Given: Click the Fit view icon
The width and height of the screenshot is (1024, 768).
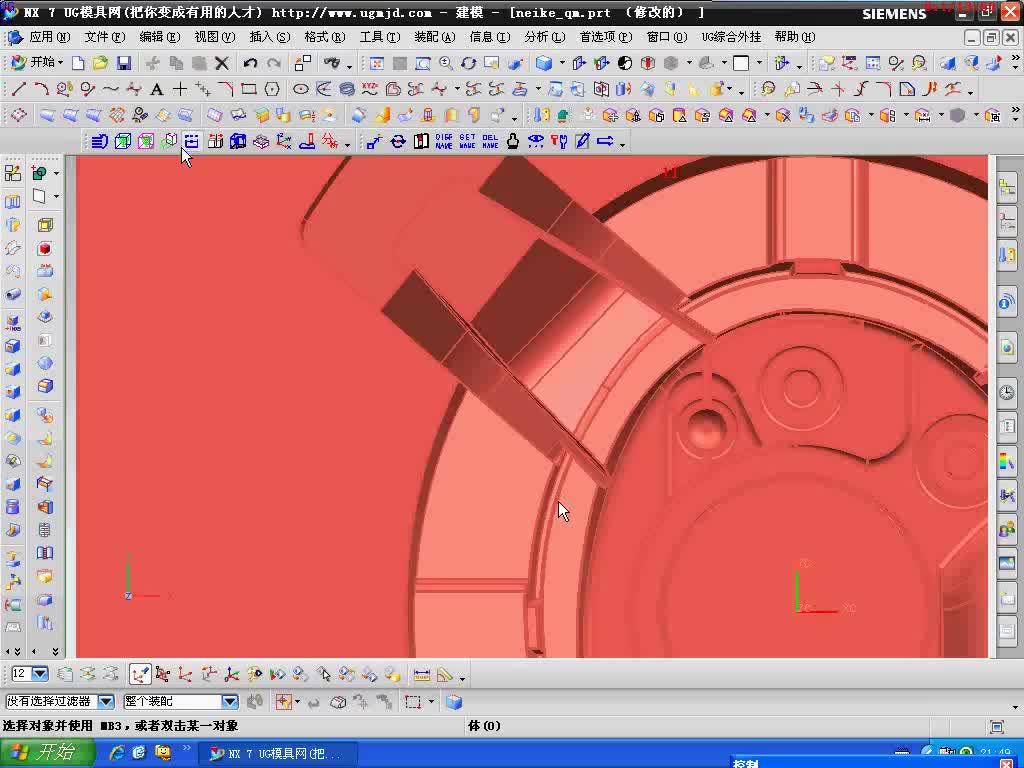Looking at the screenshot, I should (x=377, y=63).
